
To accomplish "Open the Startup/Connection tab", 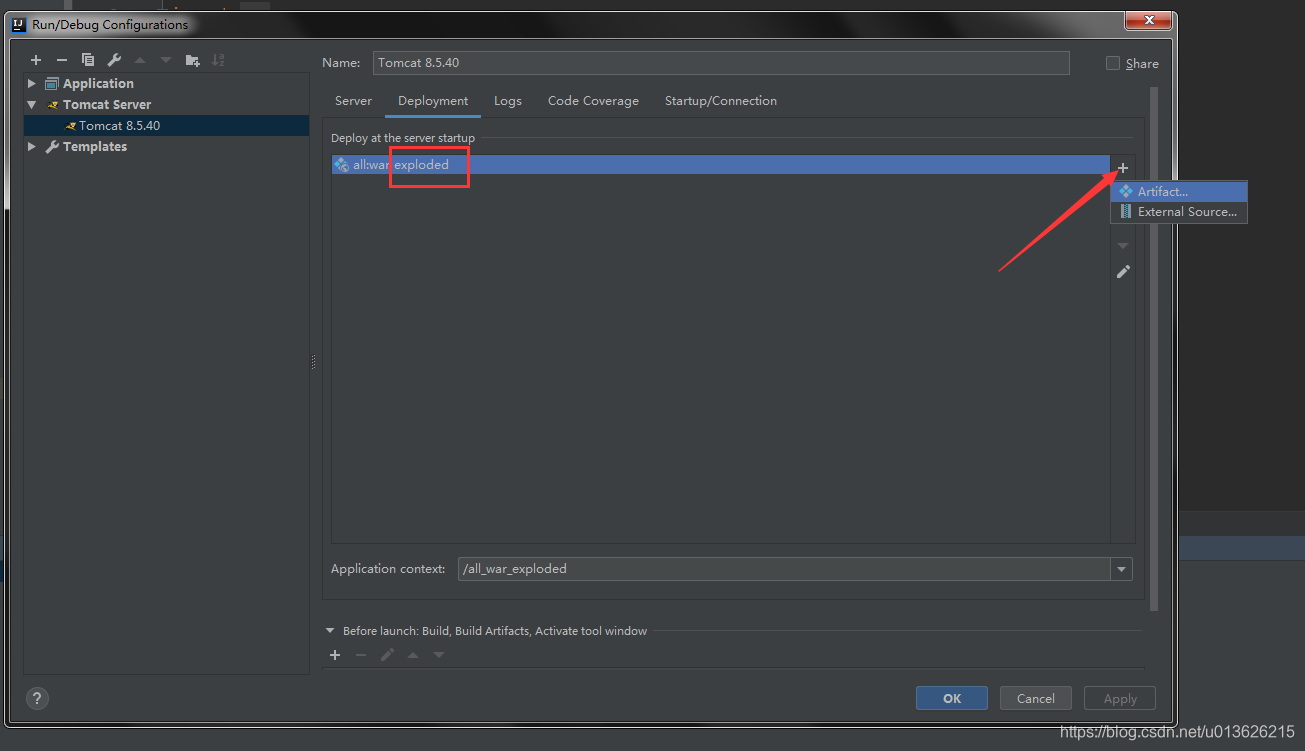I will (721, 101).
